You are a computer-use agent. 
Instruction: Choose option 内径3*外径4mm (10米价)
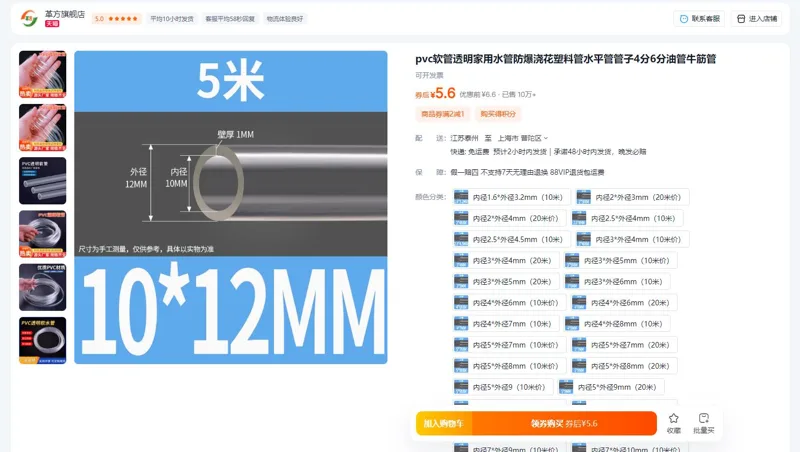click(x=633, y=239)
